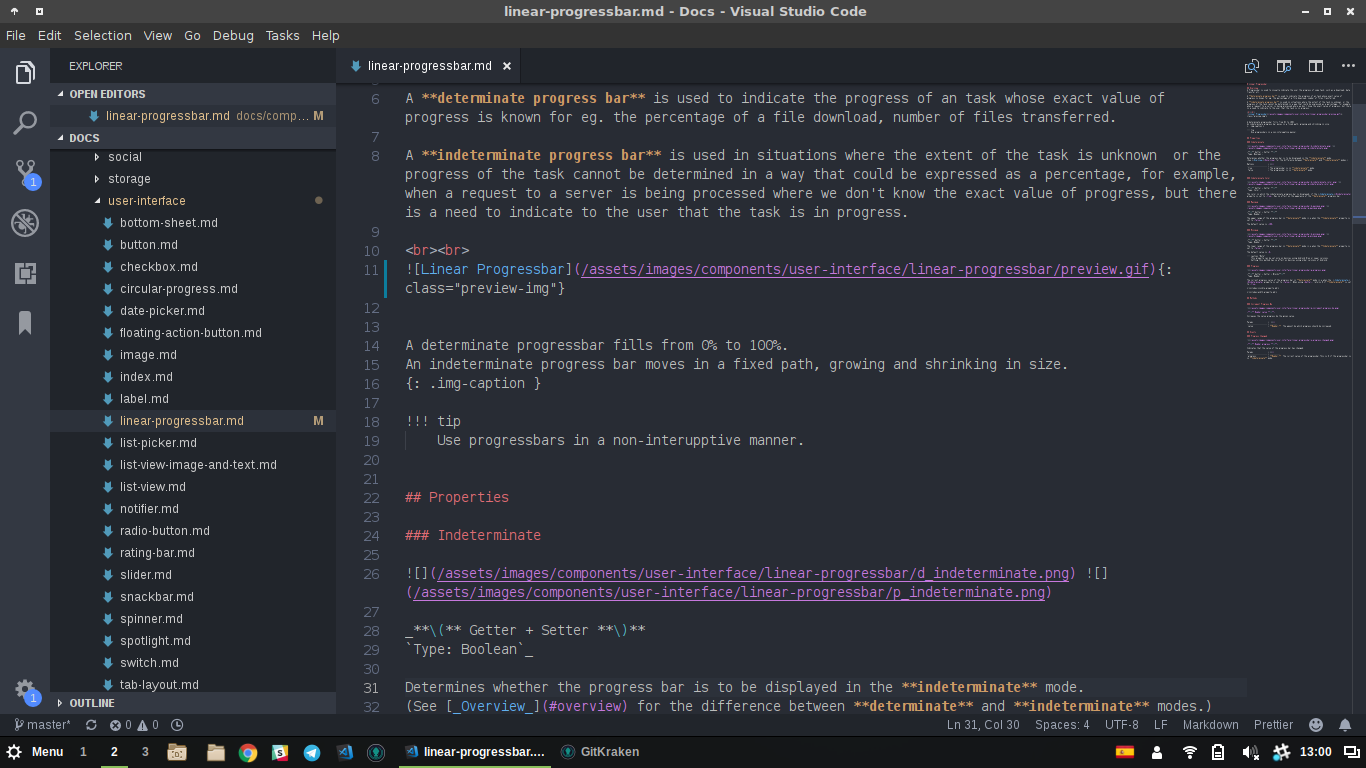
Task: Split the editor into two panes
Action: tap(1315, 65)
